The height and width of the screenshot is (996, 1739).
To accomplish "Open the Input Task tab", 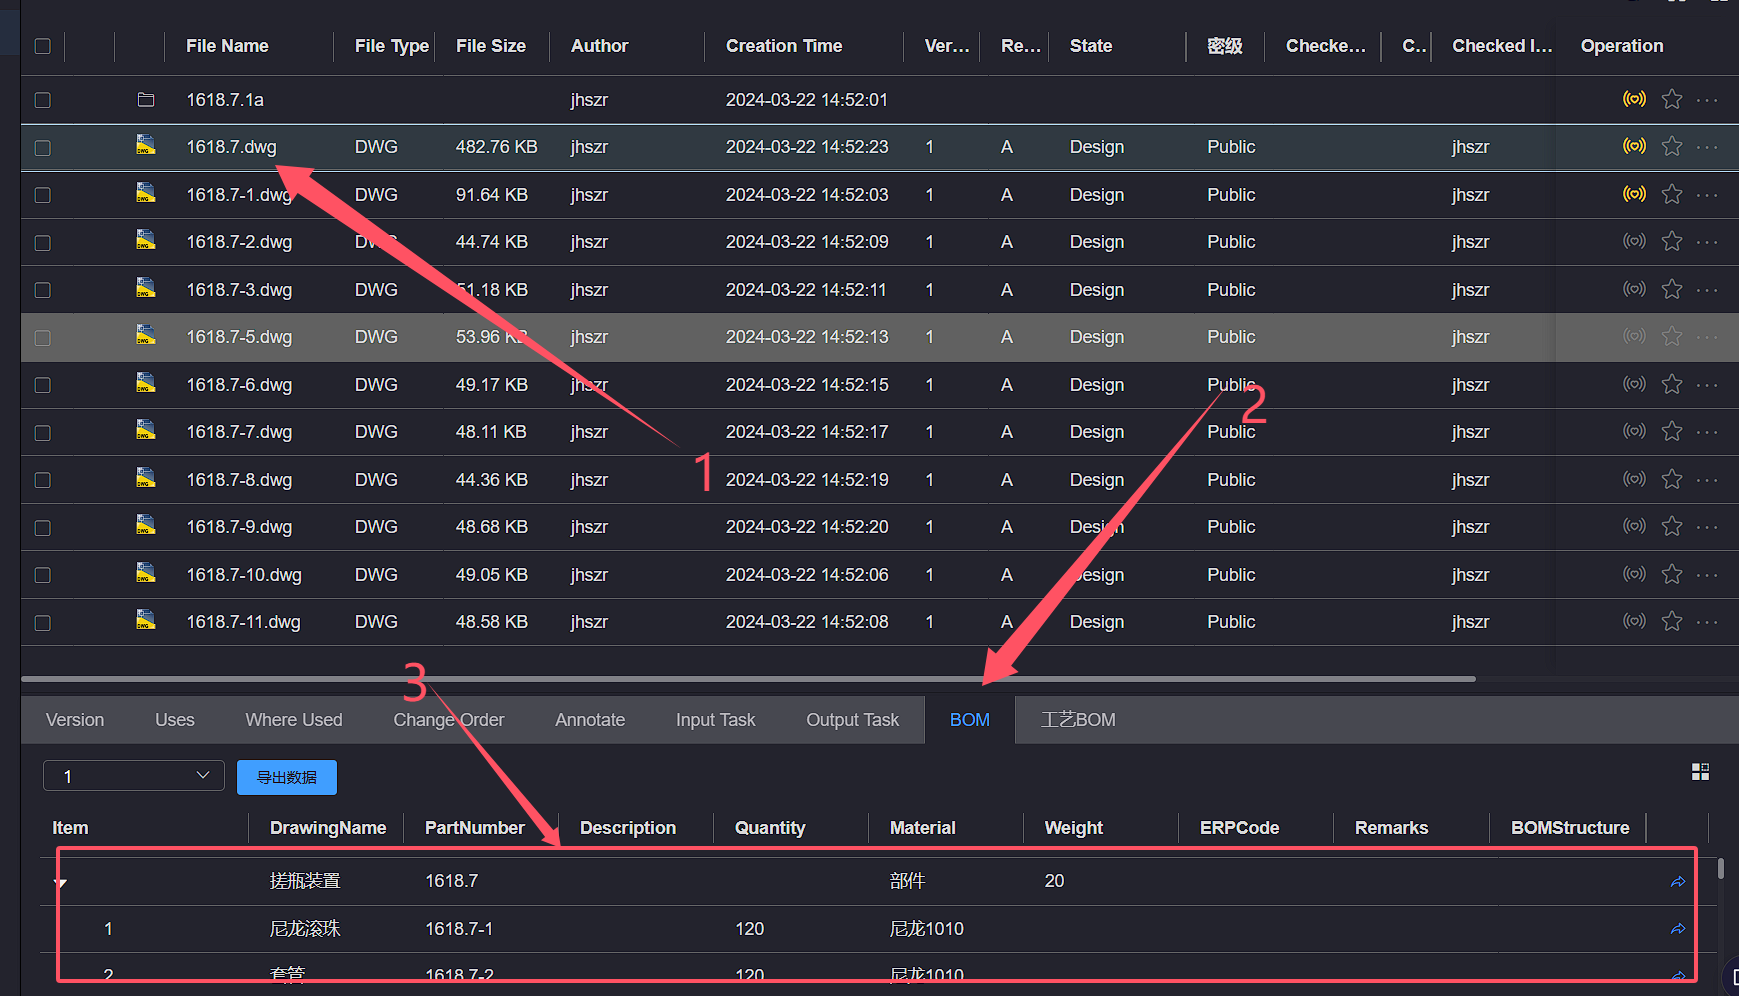I will [715, 720].
